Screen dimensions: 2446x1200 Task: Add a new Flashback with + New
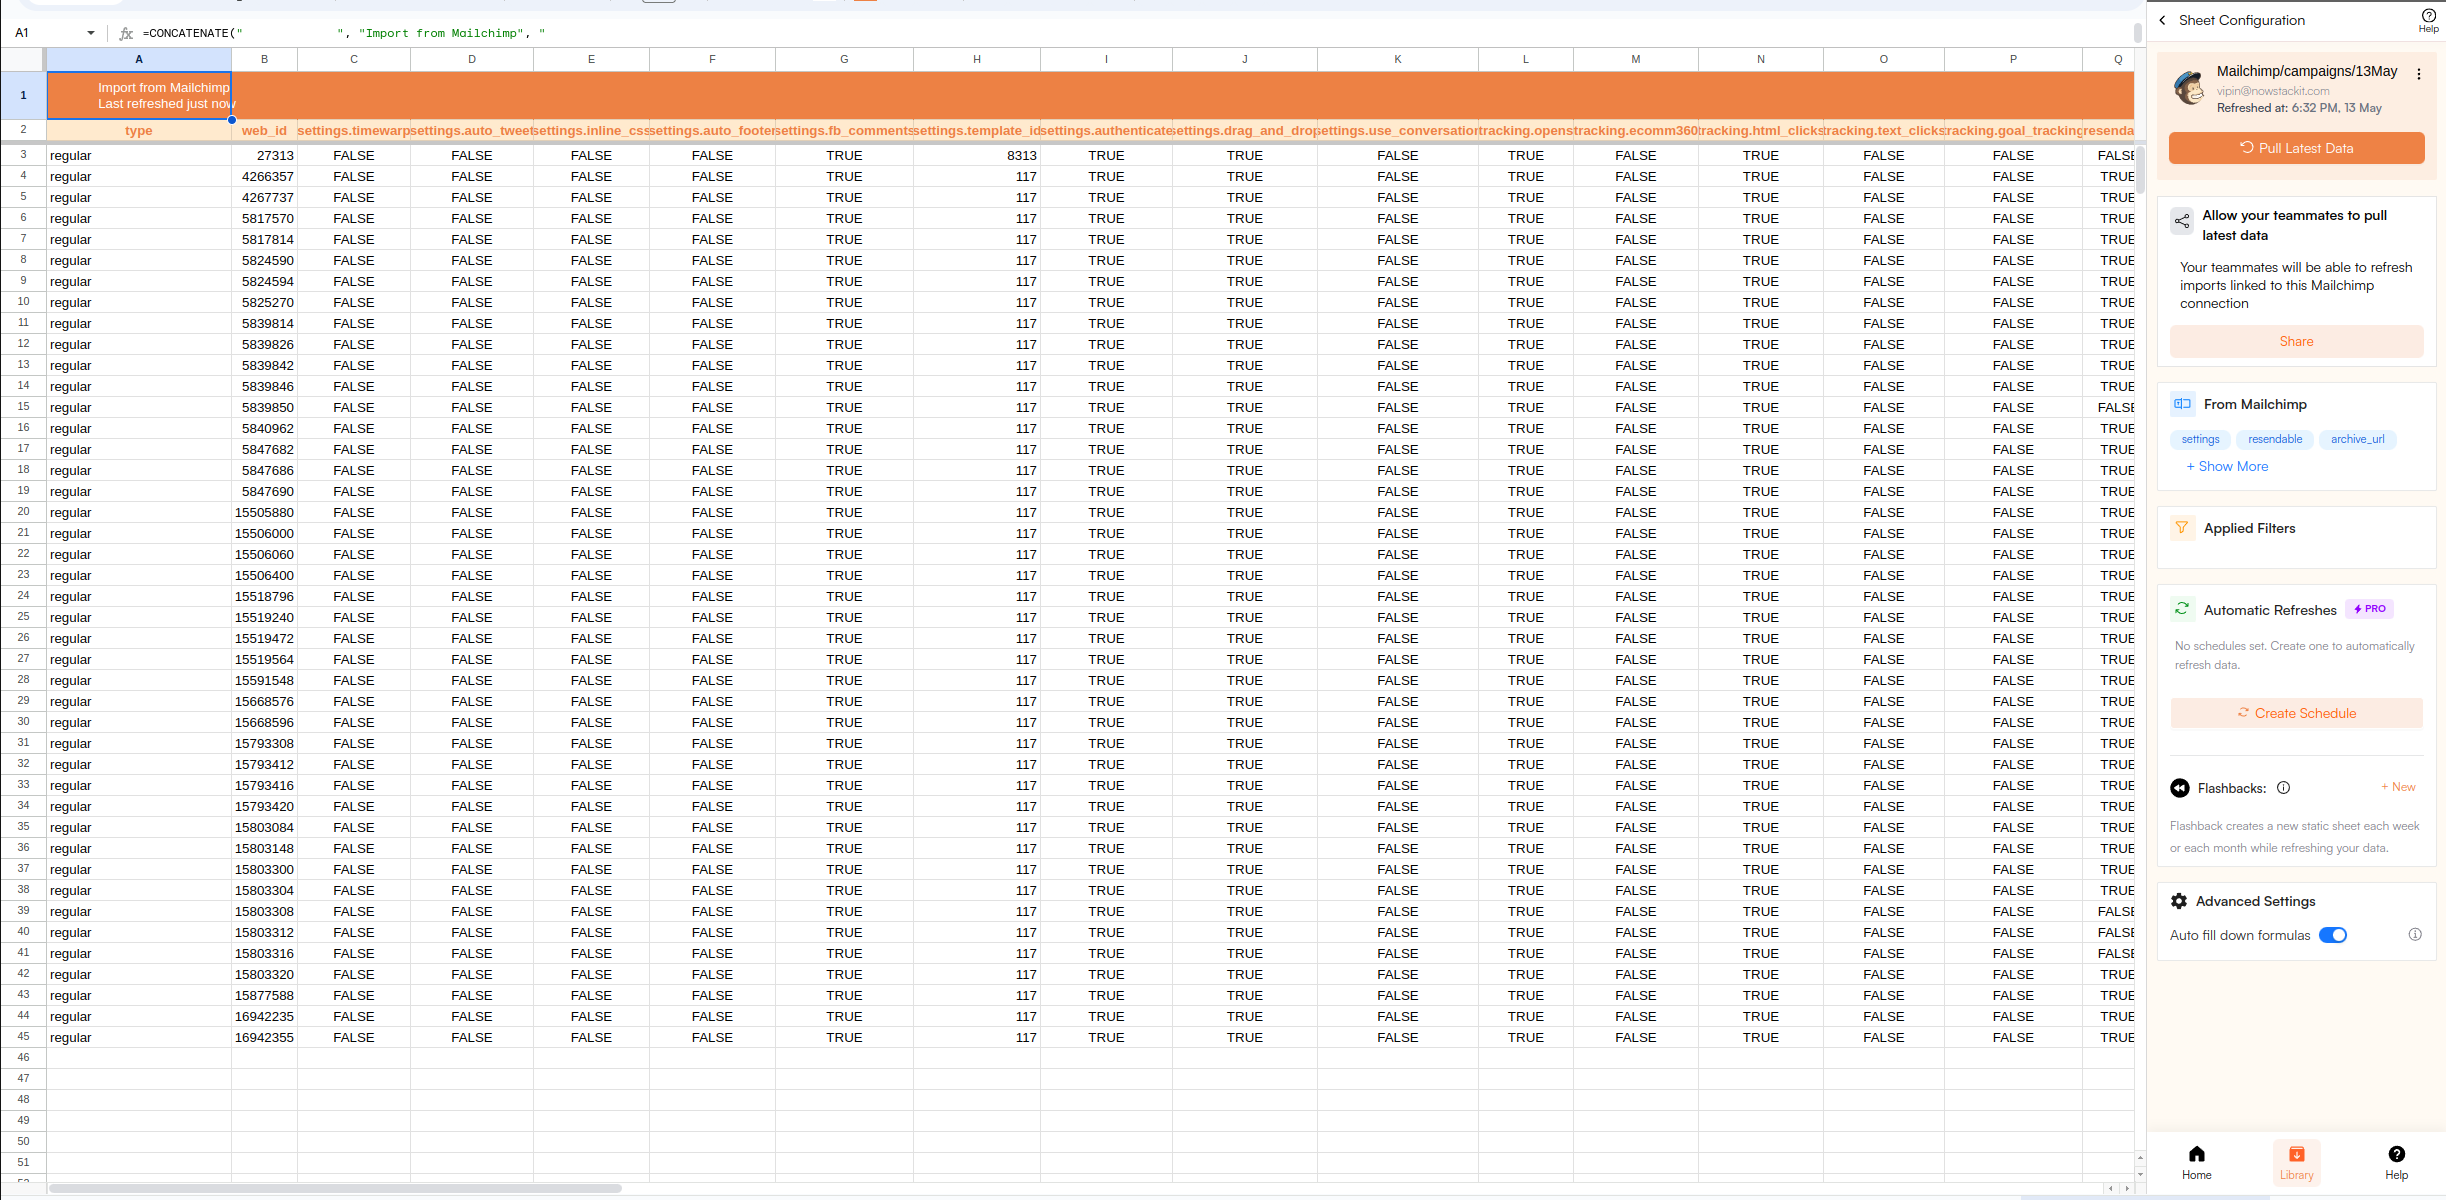point(2398,787)
